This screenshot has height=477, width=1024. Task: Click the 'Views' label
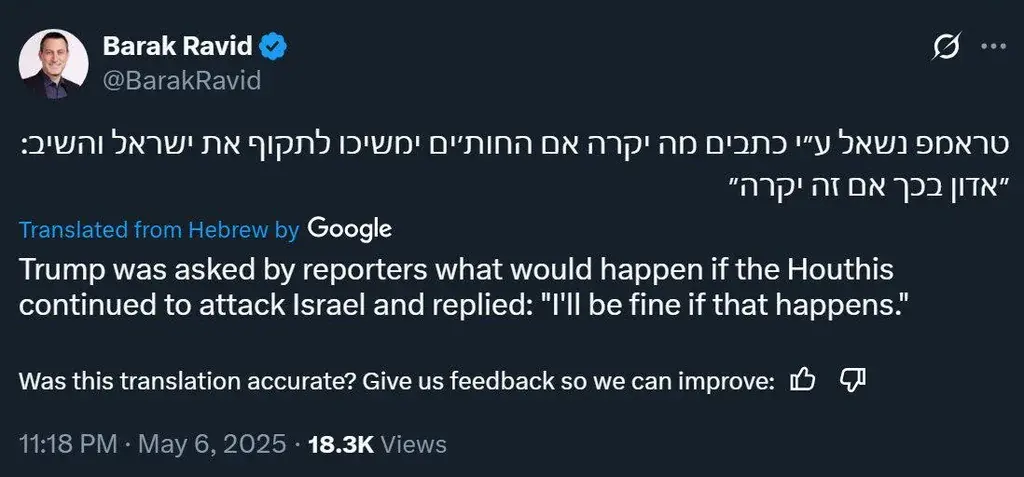tap(413, 445)
